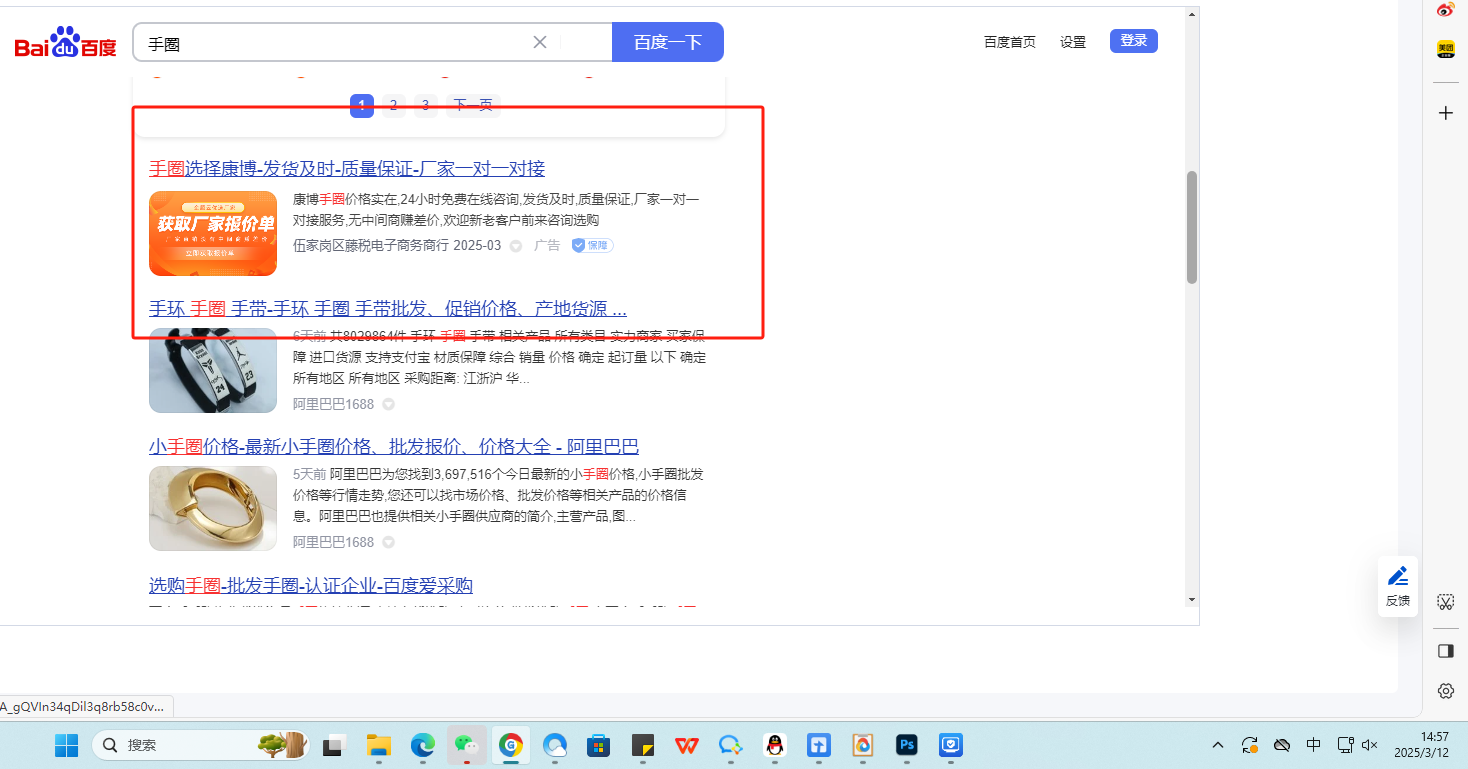The height and width of the screenshot is (769, 1468).
Task: Open WPS Office from the taskbar
Action: 687,745
